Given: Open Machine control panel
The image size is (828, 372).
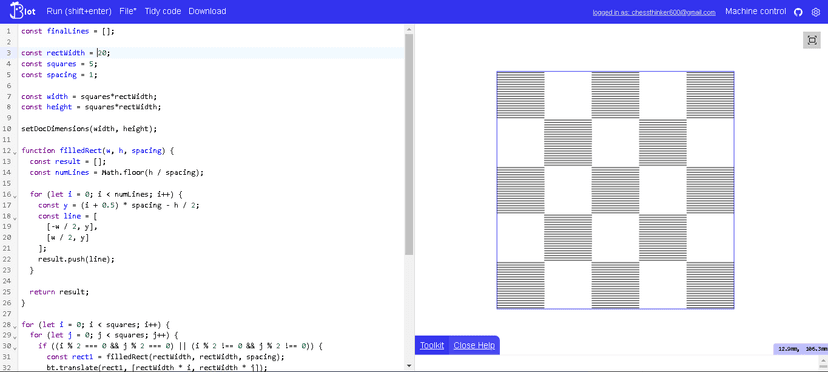Looking at the screenshot, I should pyautogui.click(x=756, y=11).
